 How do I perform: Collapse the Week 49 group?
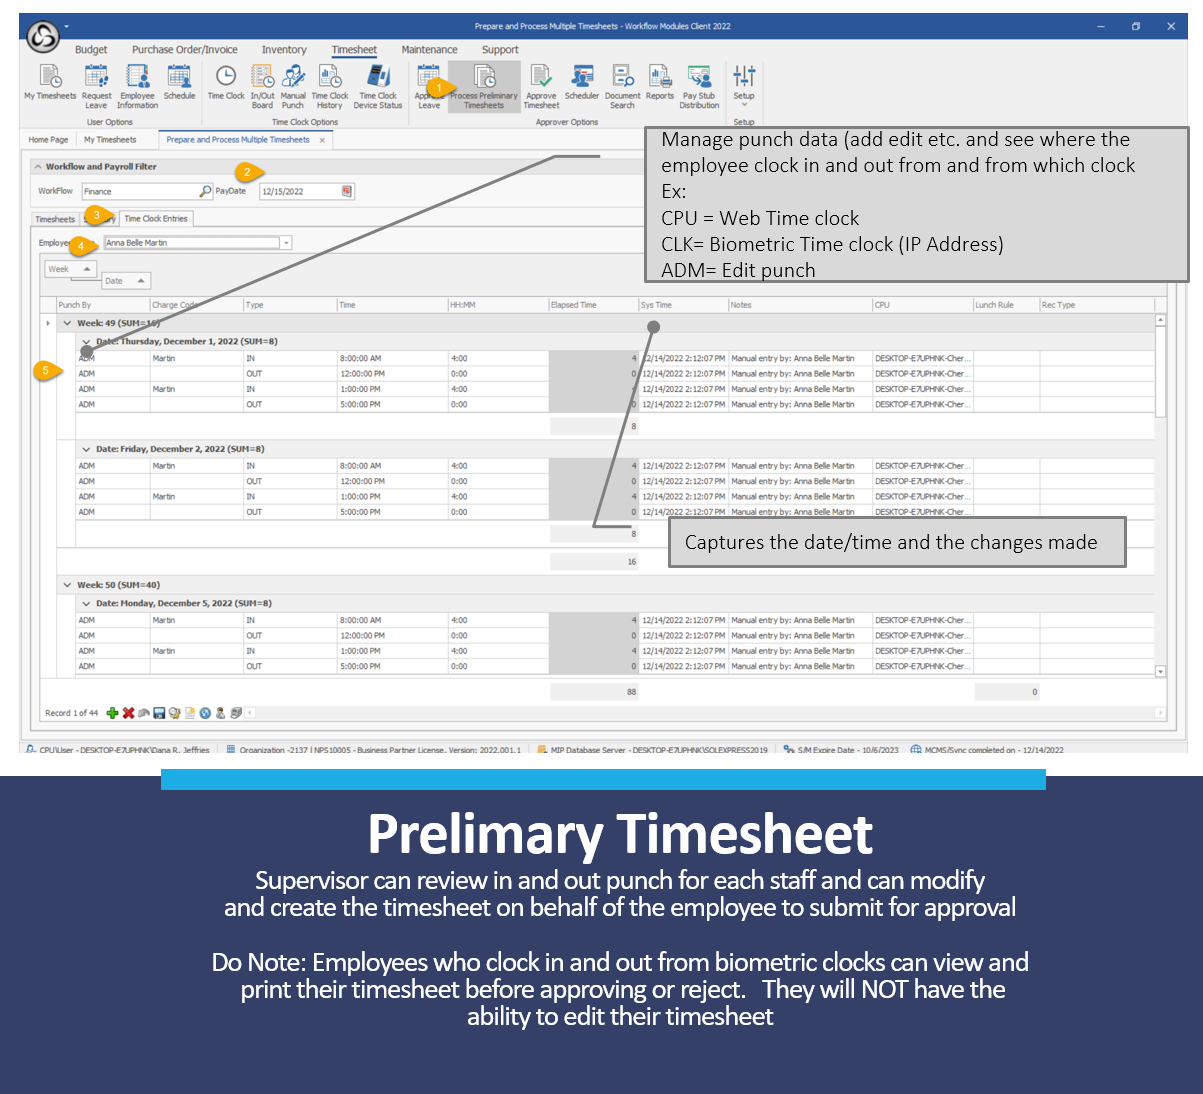pyautogui.click(x=68, y=323)
